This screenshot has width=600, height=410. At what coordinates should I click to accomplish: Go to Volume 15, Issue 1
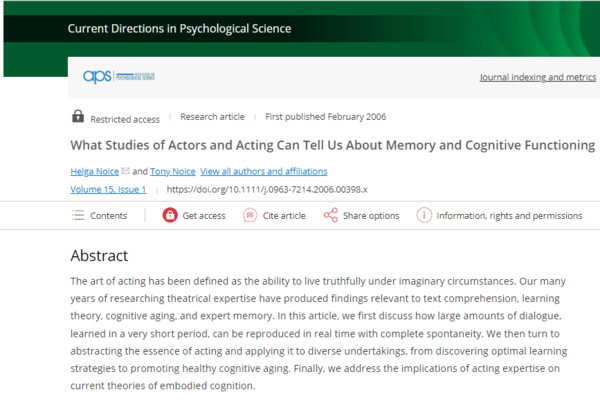[108, 188]
